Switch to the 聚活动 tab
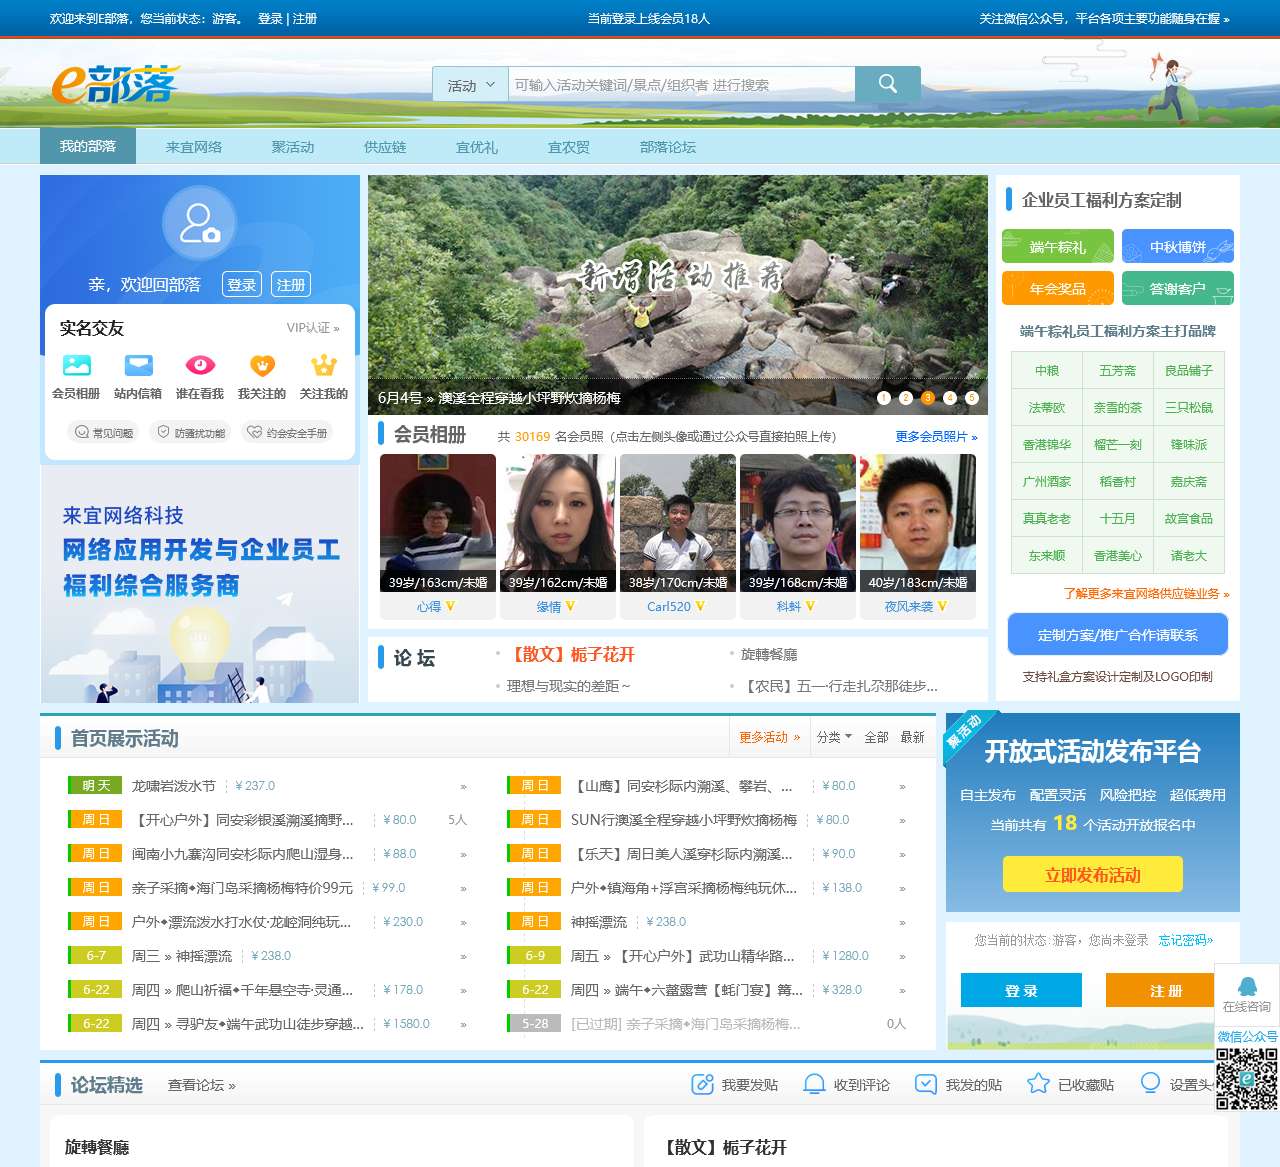 293,147
